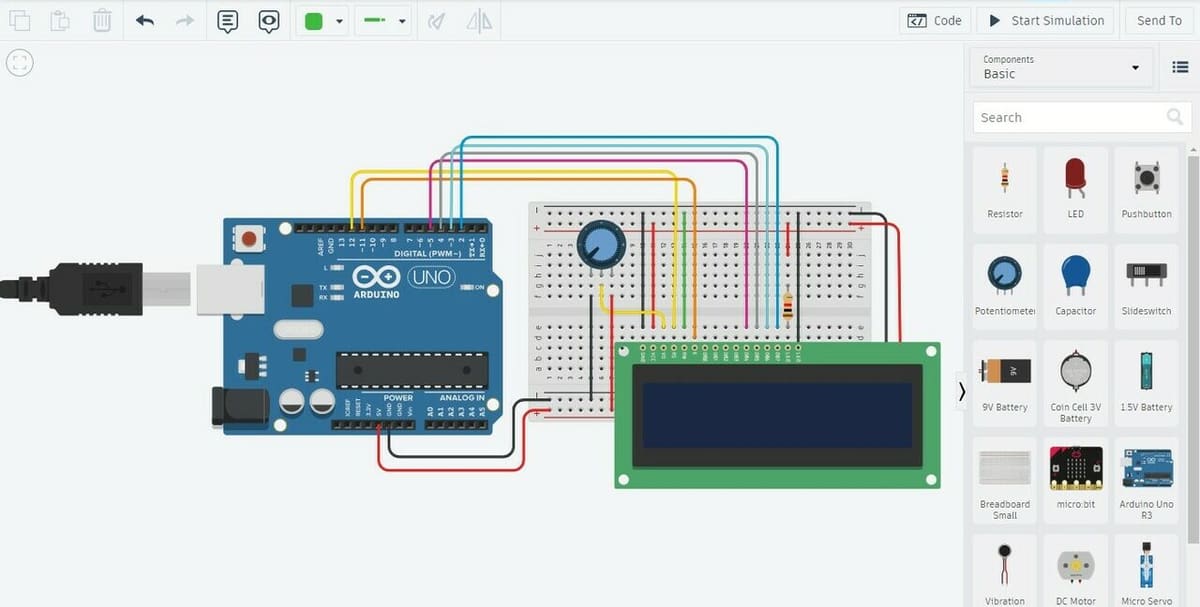Open the Code editor
The height and width of the screenshot is (607, 1200).
click(935, 20)
